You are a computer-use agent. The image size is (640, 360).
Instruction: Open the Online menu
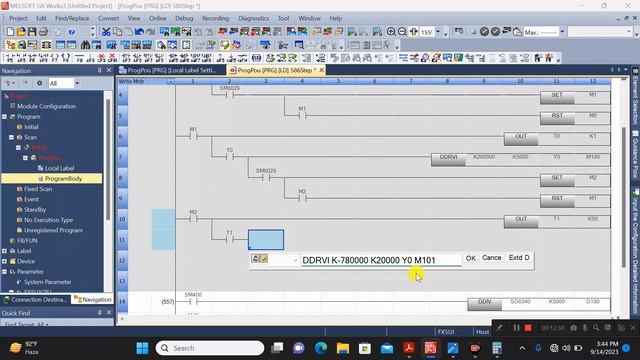(158, 18)
